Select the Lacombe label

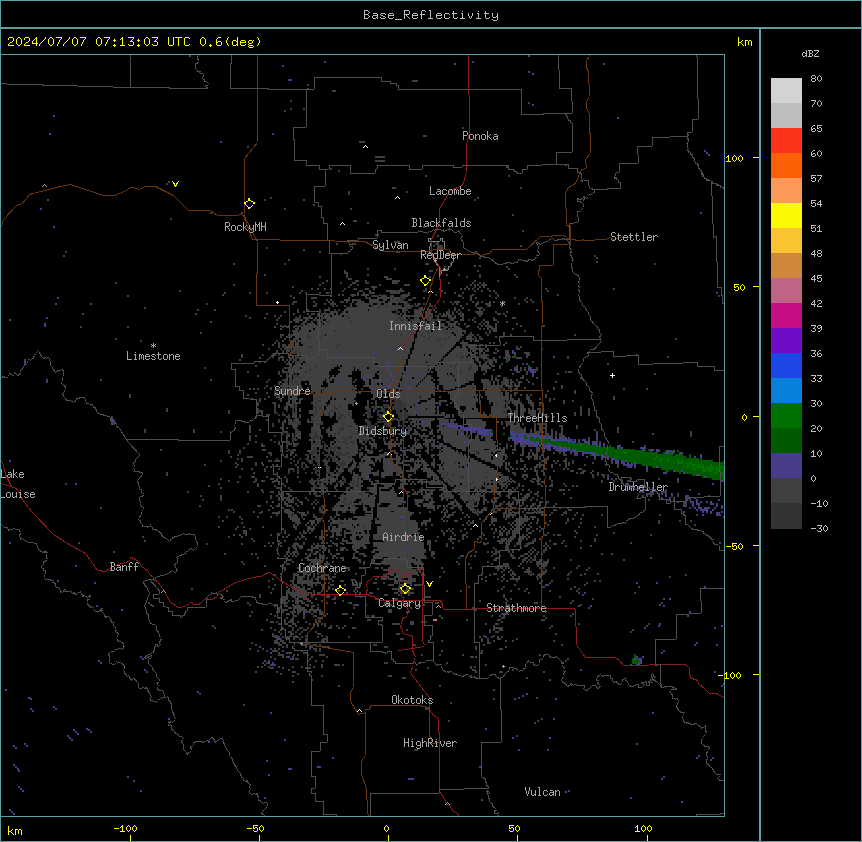pyautogui.click(x=450, y=191)
